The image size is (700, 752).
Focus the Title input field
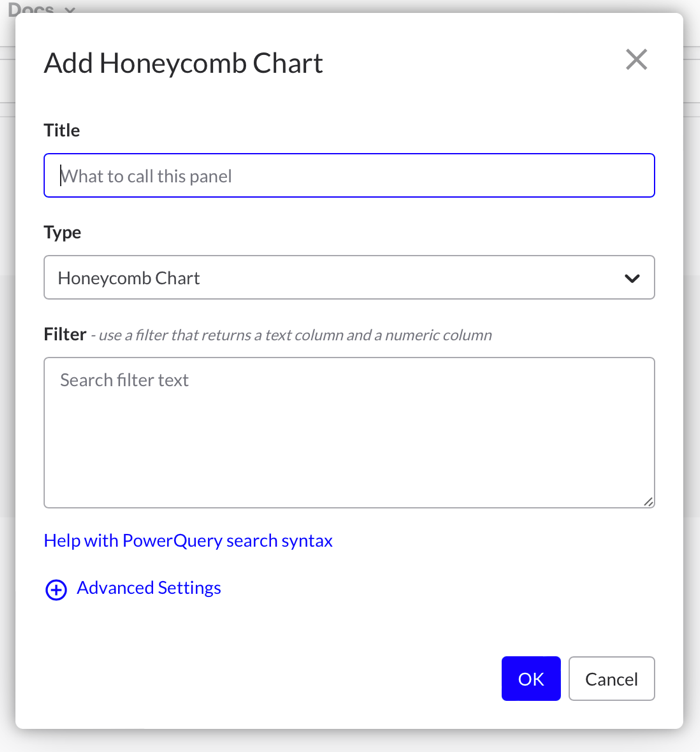pos(349,176)
